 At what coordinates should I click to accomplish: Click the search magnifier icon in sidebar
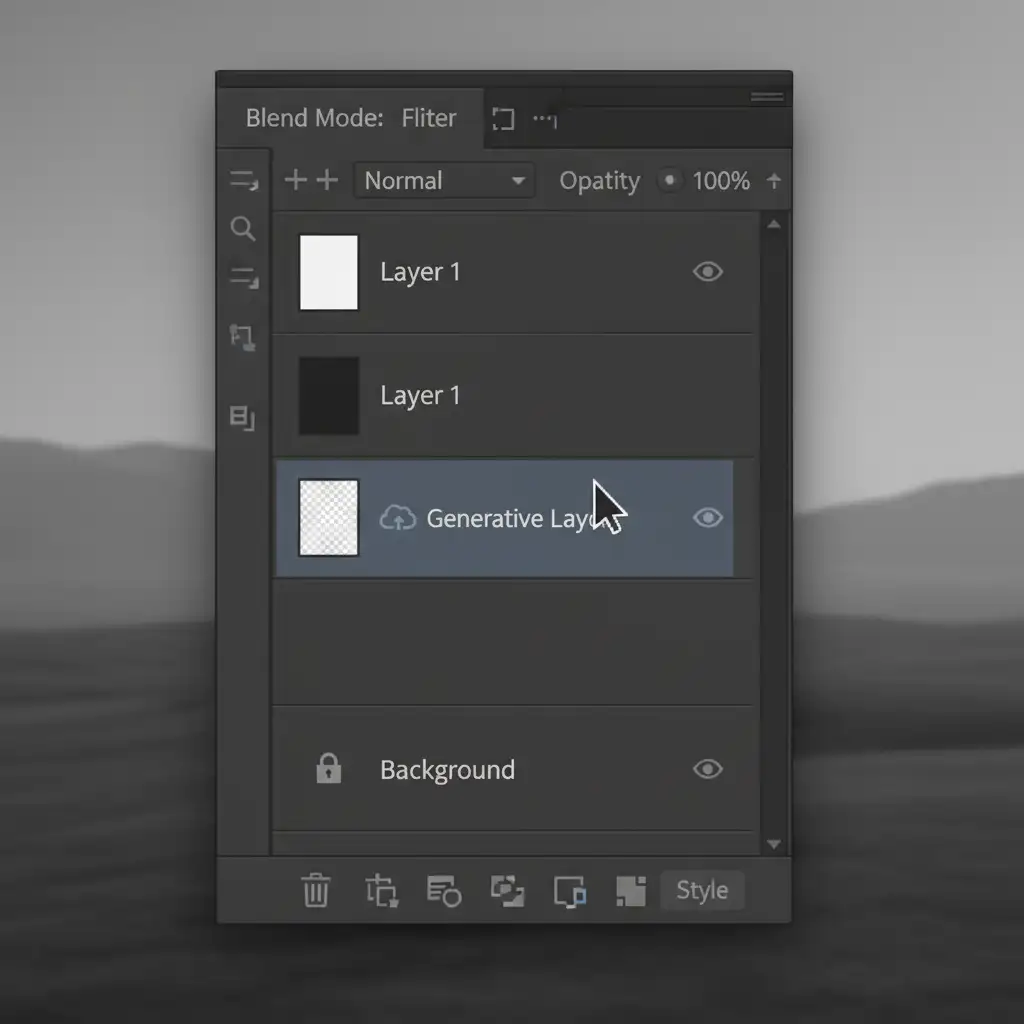click(x=243, y=229)
